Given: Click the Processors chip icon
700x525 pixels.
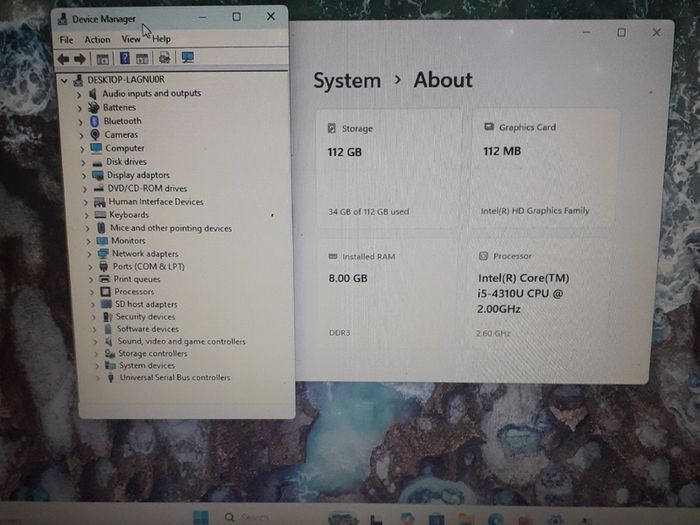Looking at the screenshot, I should tap(105, 292).
